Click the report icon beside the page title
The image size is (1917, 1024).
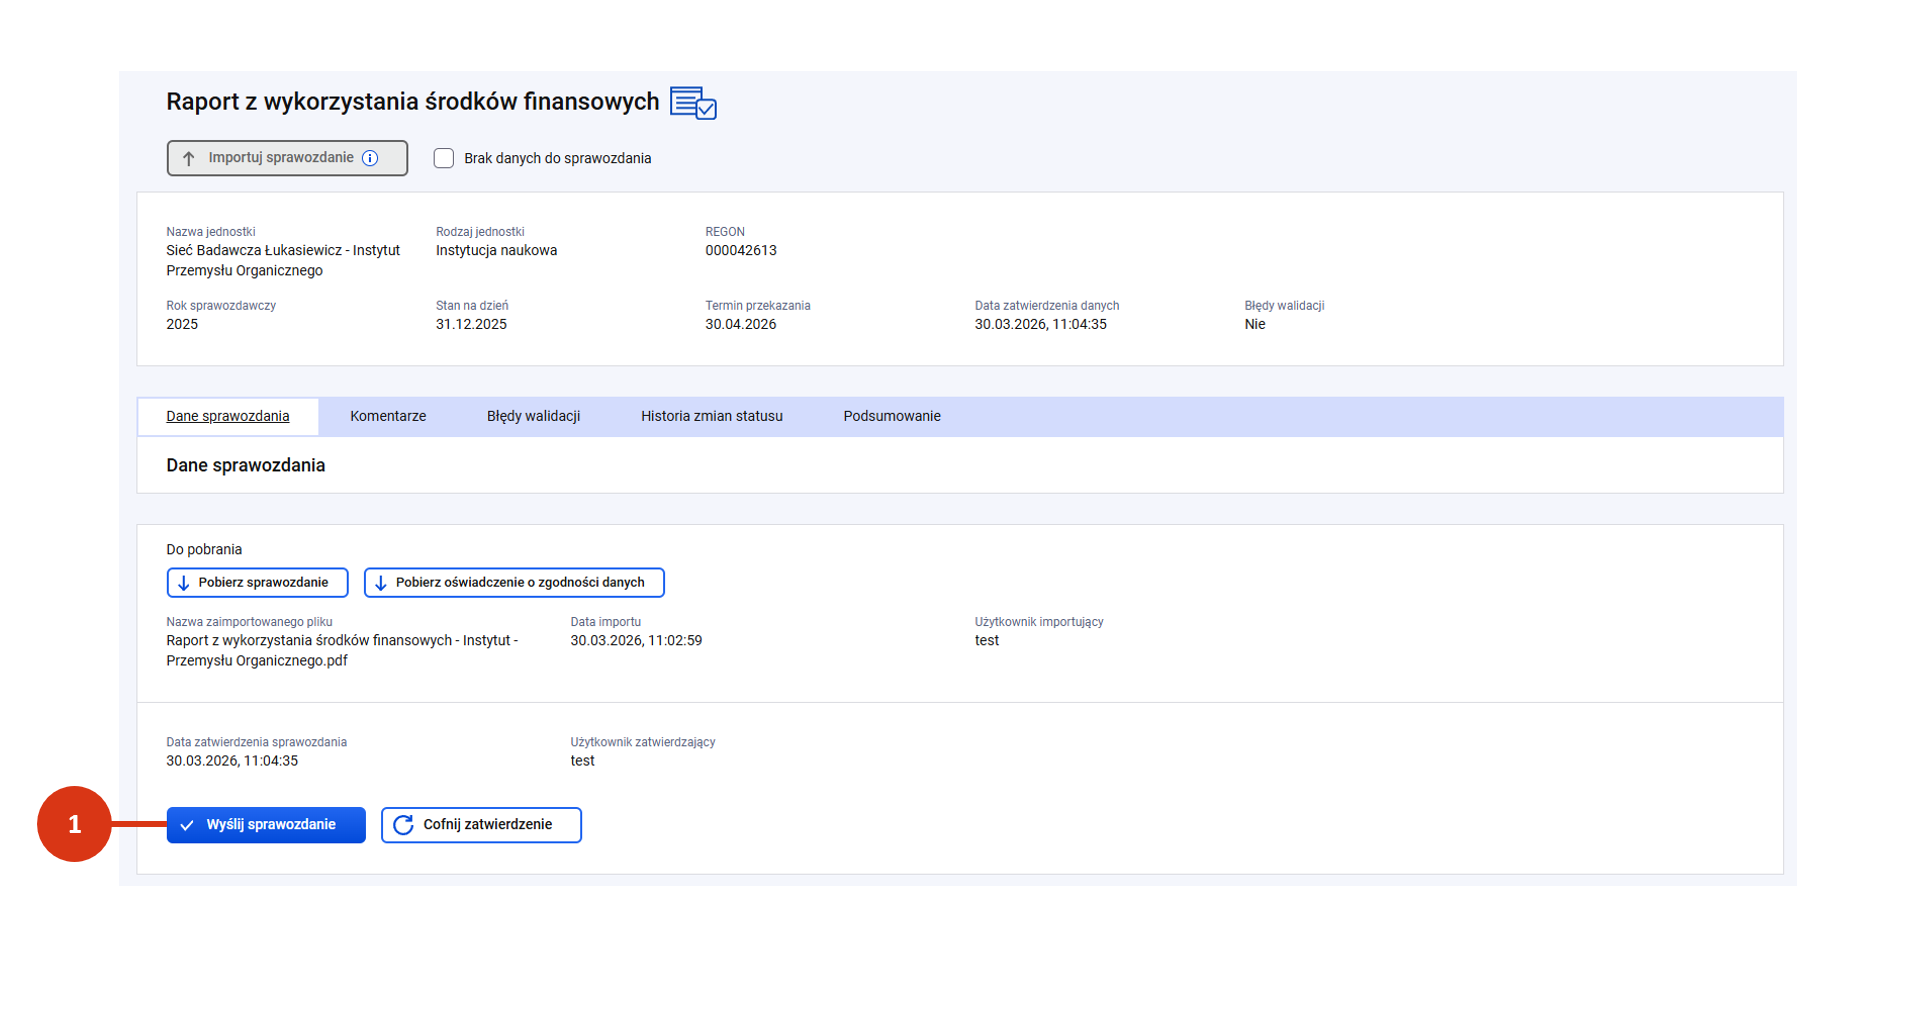(x=693, y=103)
